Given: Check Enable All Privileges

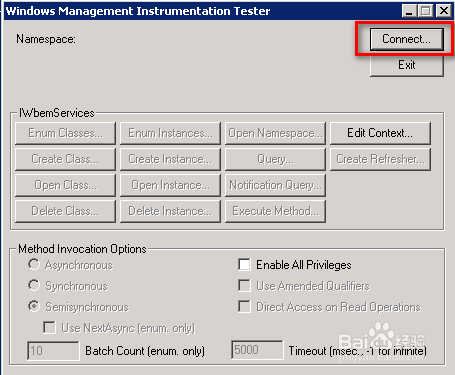Looking at the screenshot, I should tap(244, 265).
